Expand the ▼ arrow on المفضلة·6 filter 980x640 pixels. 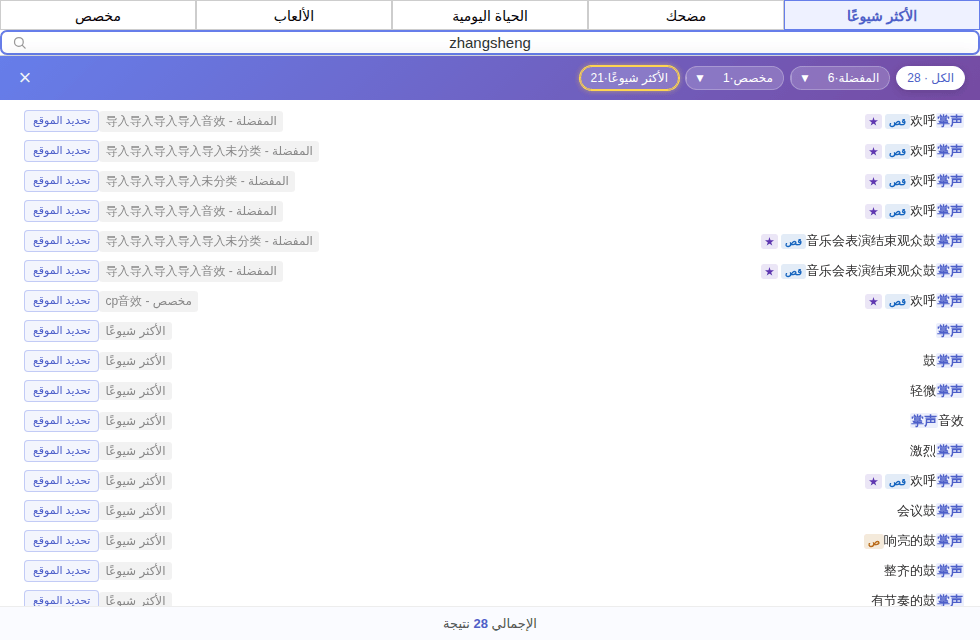(x=805, y=78)
